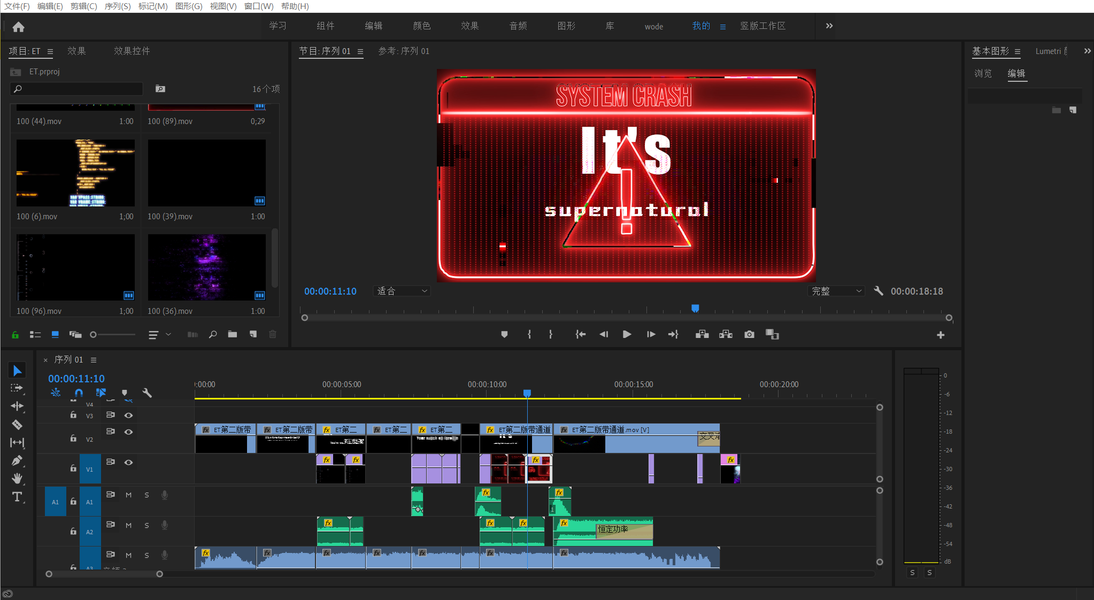This screenshot has height=600, width=1094.
Task: Open the 窗口(W) menu
Action: point(259,6)
